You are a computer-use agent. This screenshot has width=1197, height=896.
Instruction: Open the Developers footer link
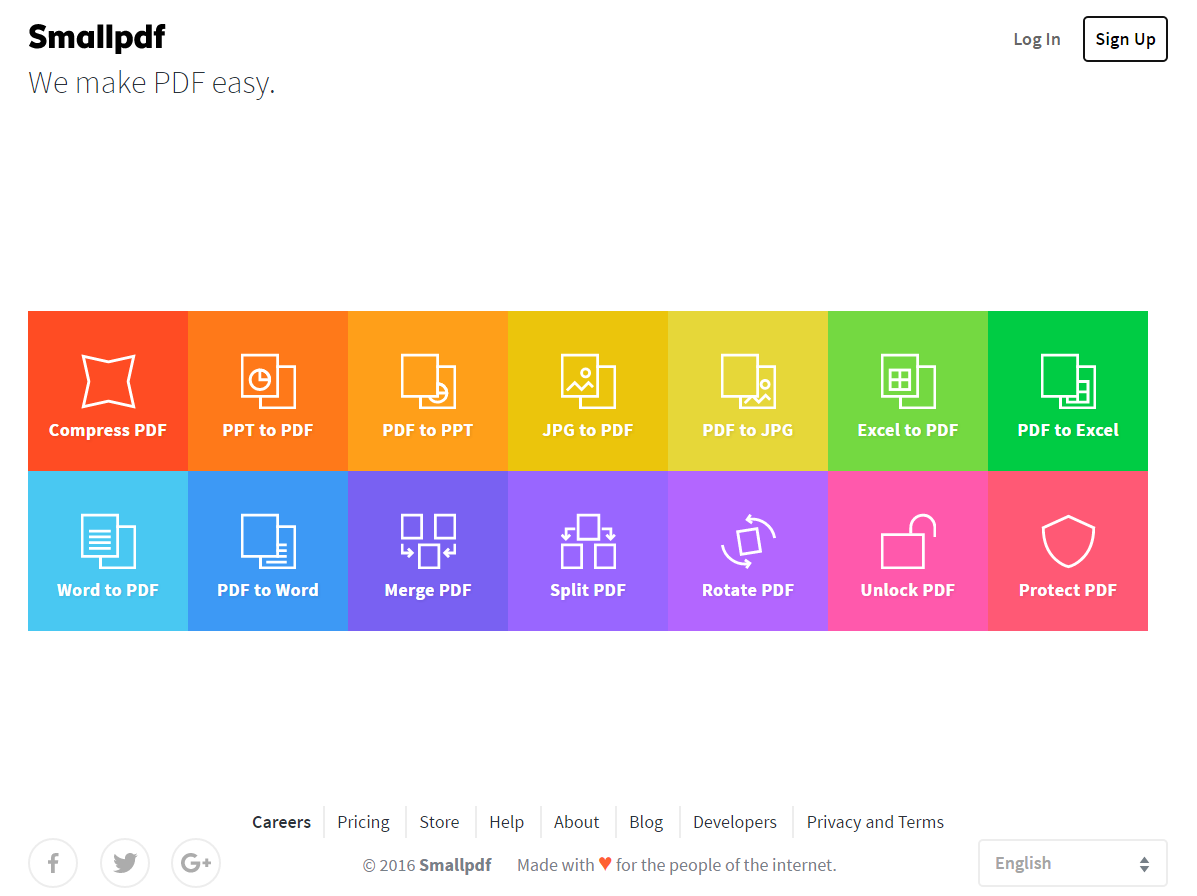(734, 822)
